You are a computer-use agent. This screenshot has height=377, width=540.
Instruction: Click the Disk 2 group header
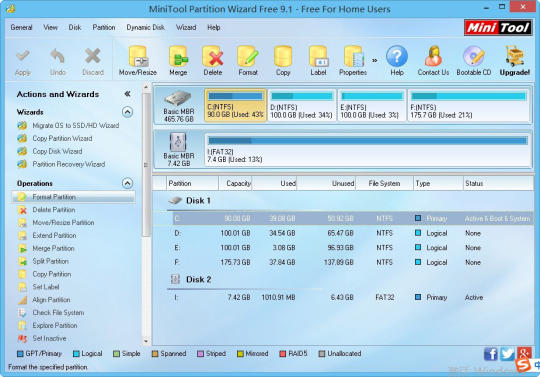(x=190, y=279)
